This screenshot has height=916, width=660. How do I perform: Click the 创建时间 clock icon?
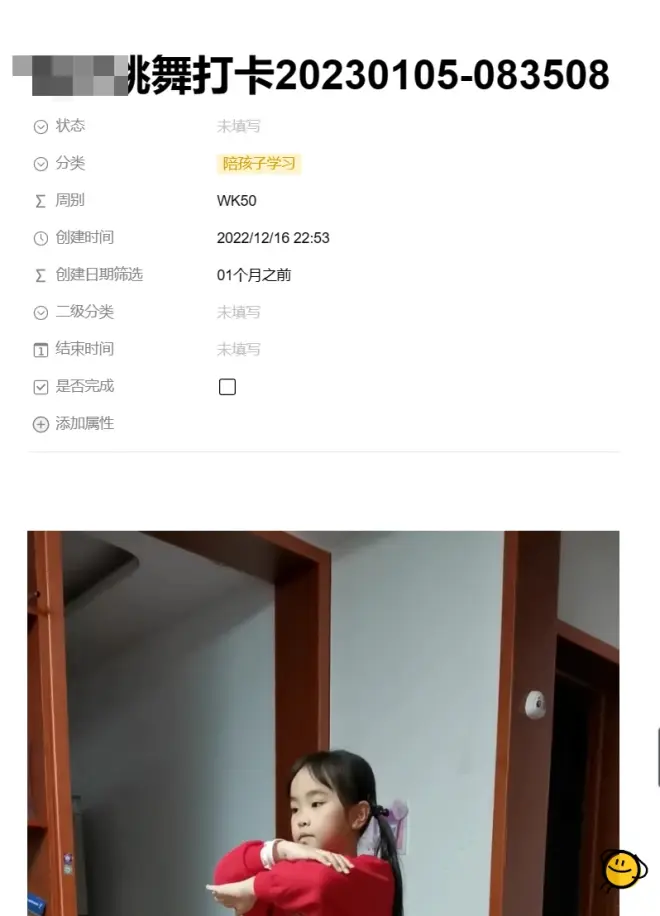(40, 238)
